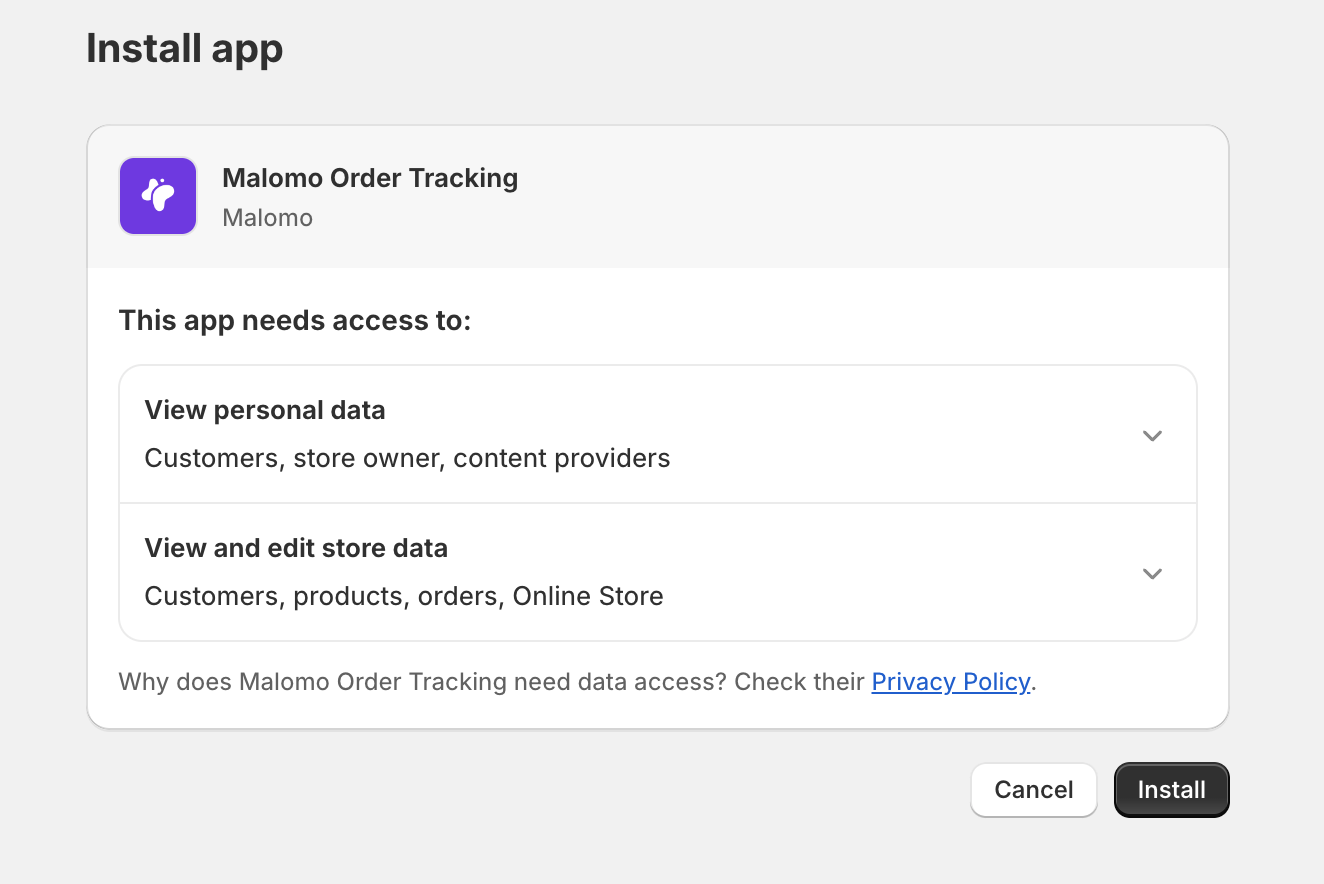Click the Install app page heading

(x=185, y=48)
